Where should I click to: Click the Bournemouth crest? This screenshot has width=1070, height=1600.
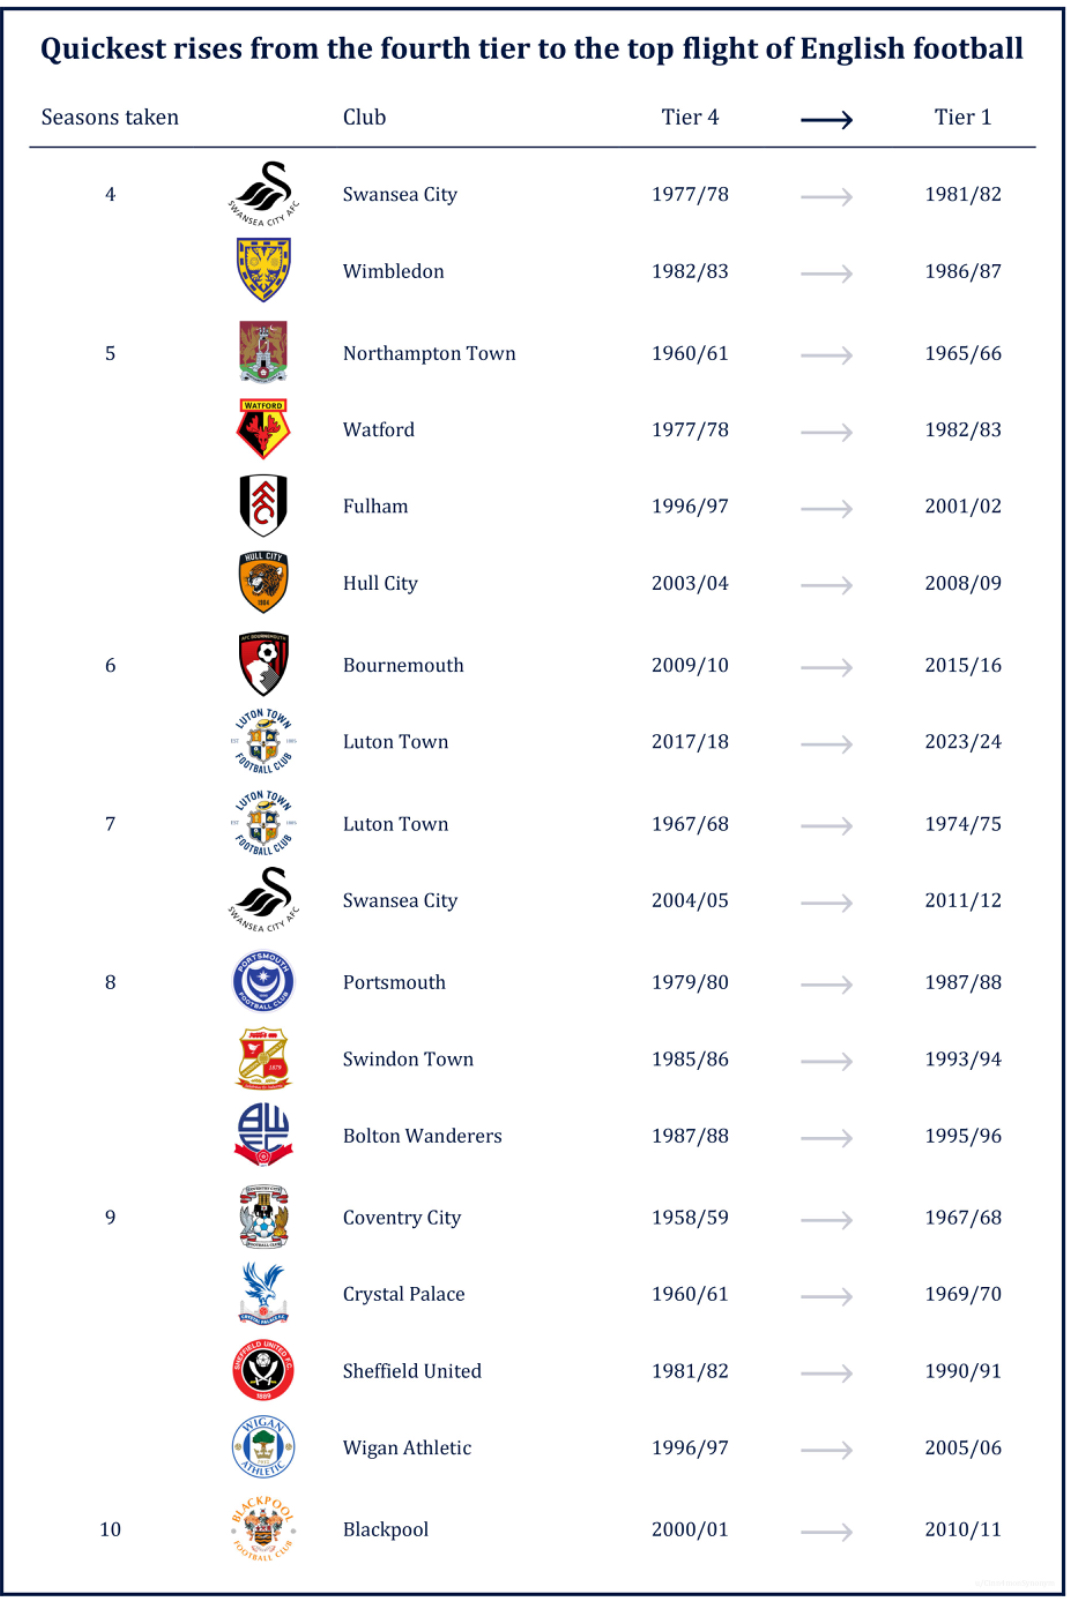tap(263, 664)
